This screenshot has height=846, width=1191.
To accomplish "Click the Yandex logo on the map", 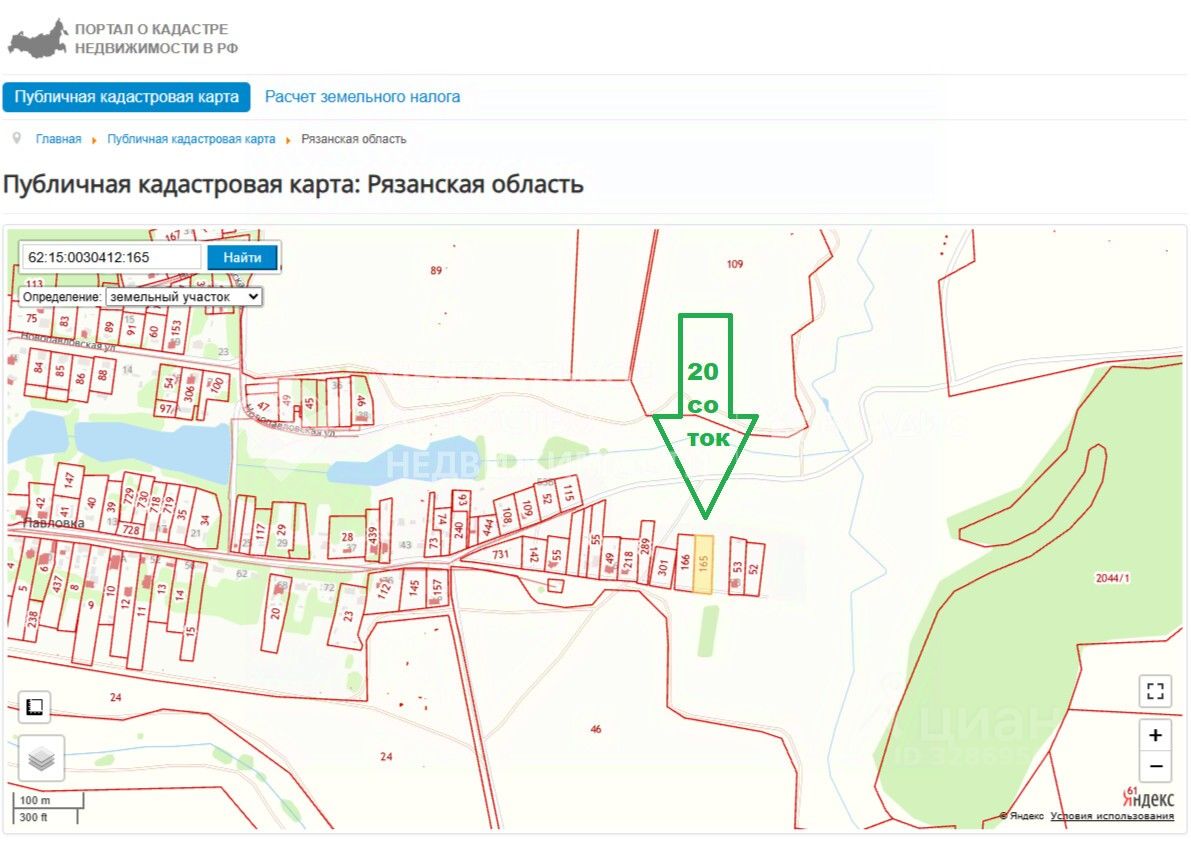I will (x=1148, y=797).
